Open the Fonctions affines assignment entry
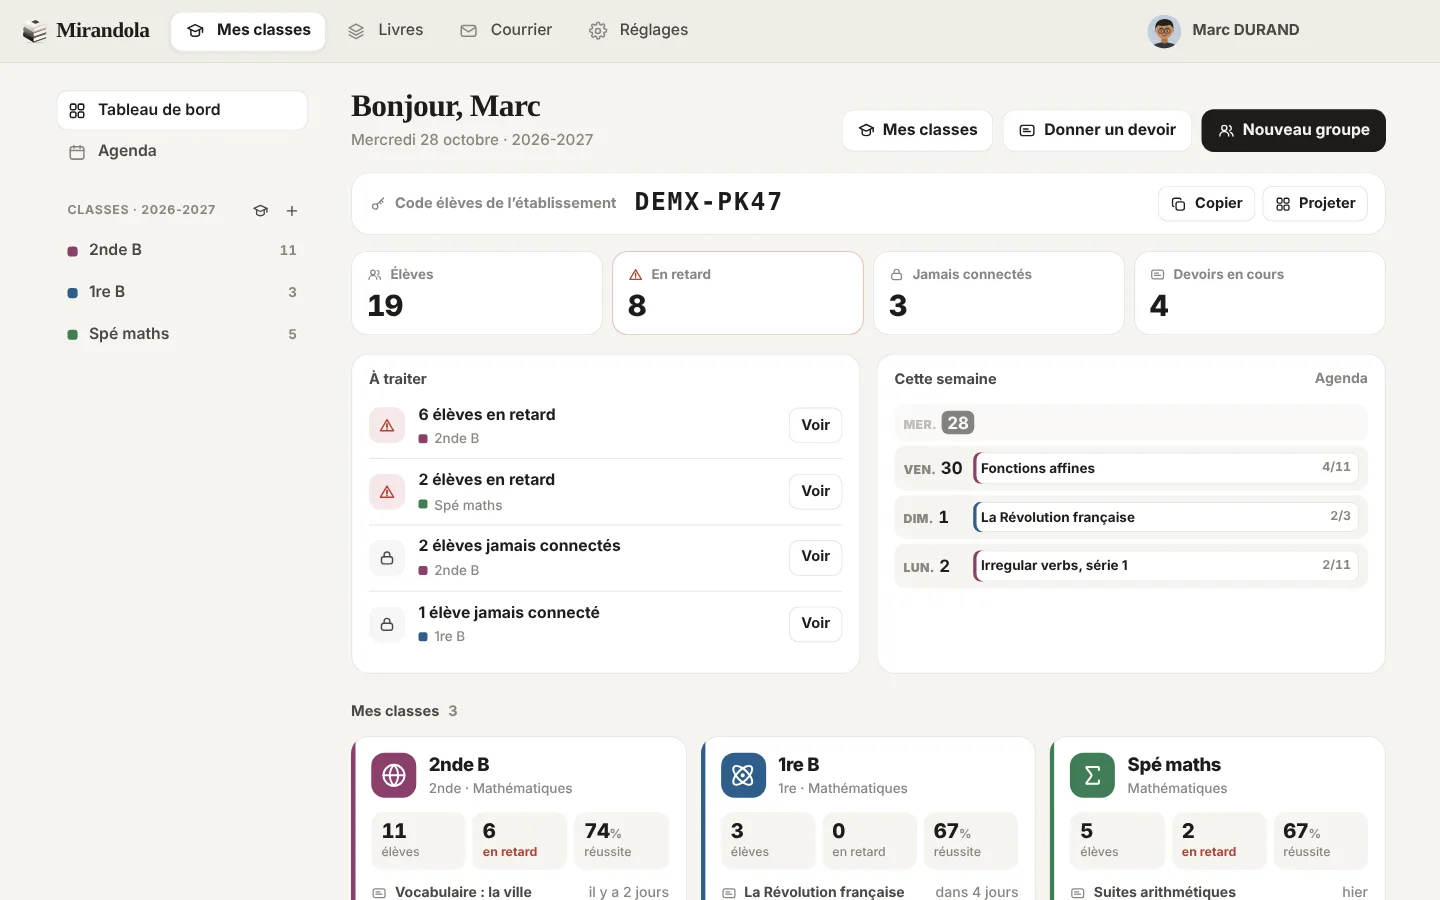Viewport: 1440px width, 900px height. (1165, 468)
